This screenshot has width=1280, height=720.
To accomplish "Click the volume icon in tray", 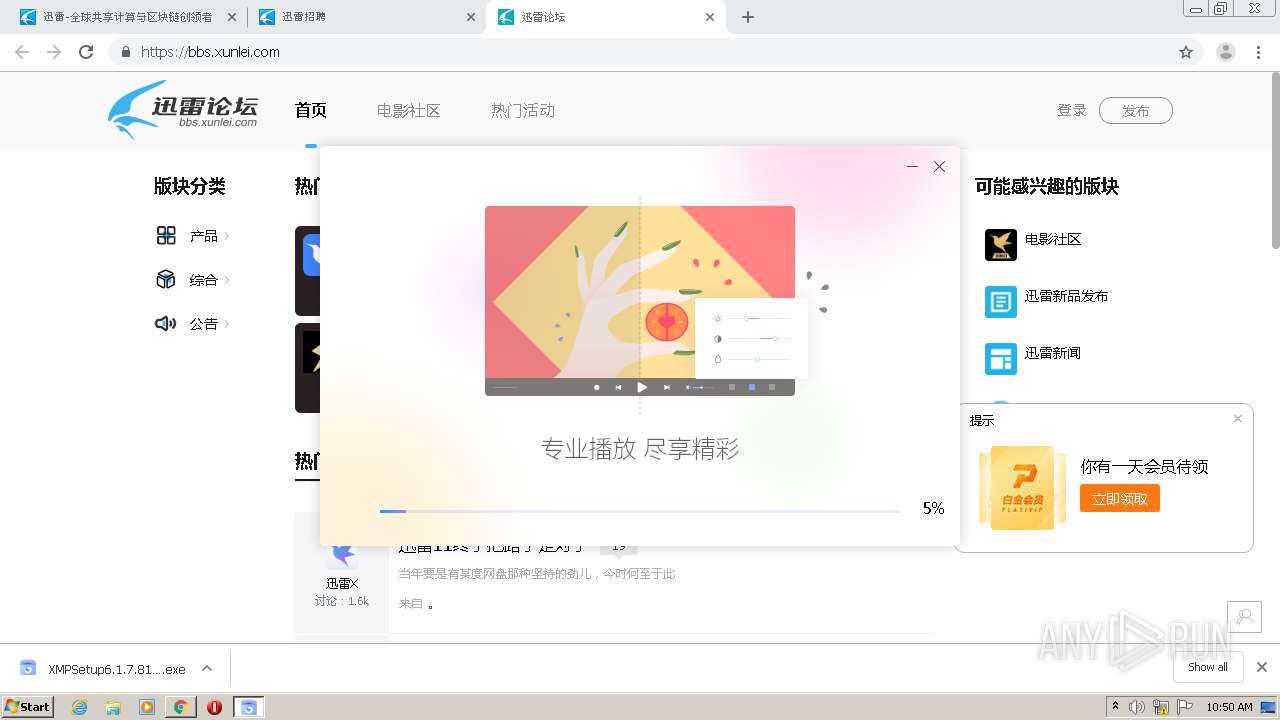I will tap(1137, 707).
